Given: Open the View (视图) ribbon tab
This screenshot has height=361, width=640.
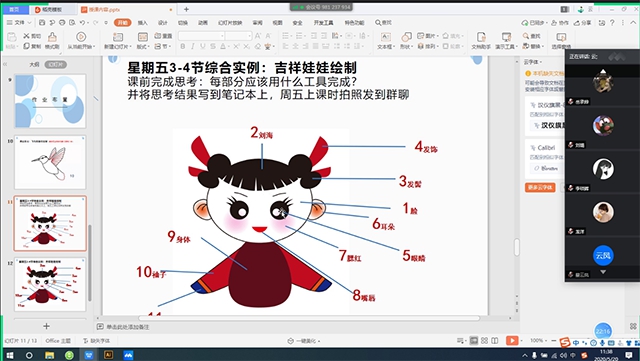Looking at the screenshot, I should 278,22.
